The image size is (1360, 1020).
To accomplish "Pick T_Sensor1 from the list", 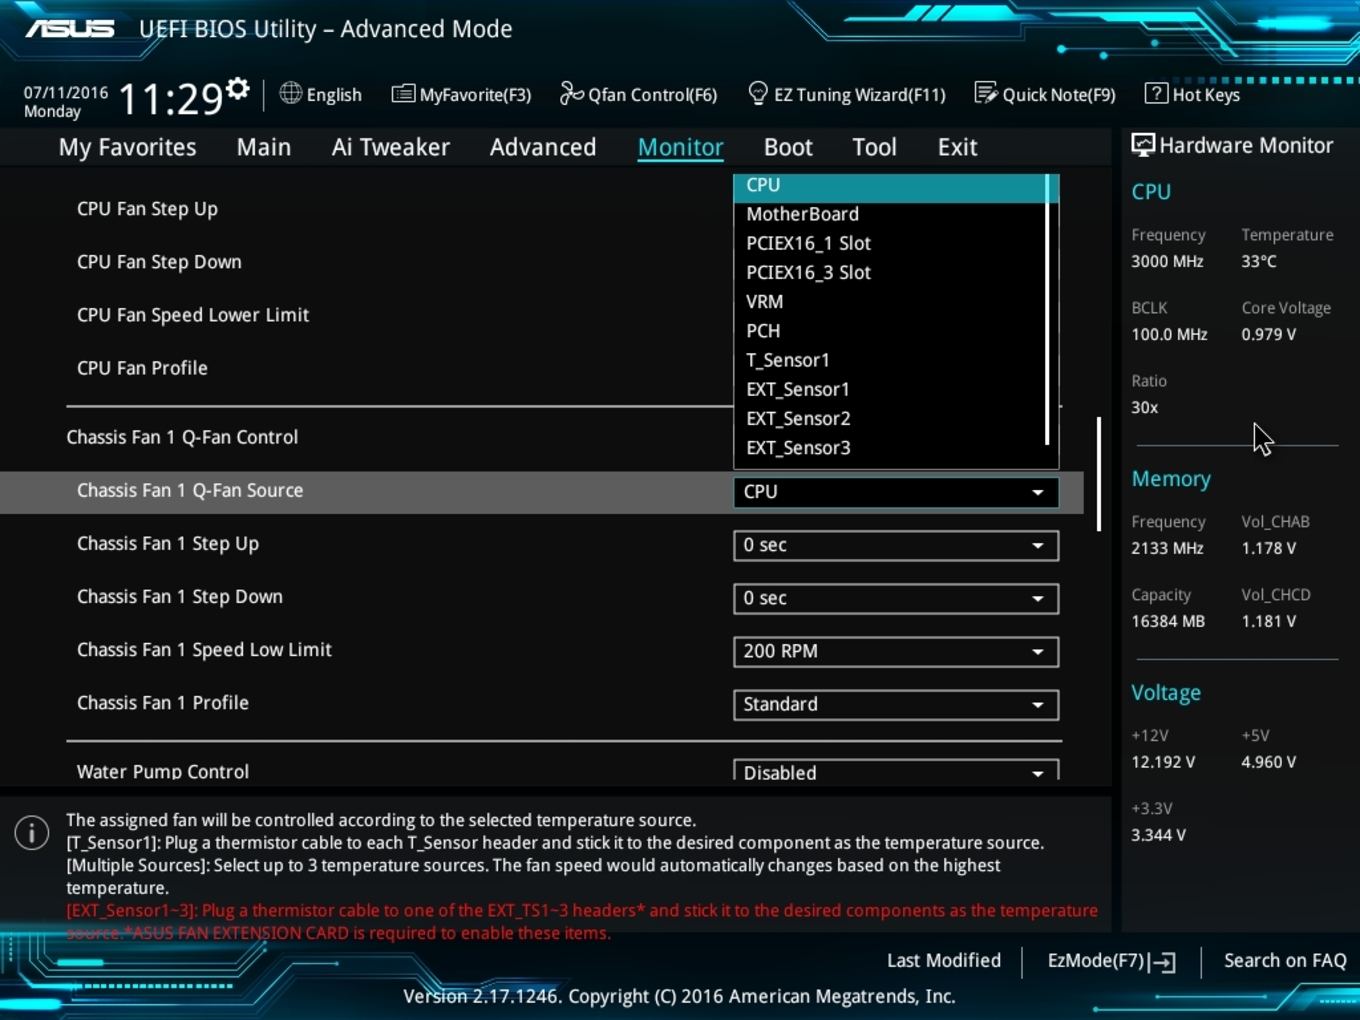I will coord(890,360).
